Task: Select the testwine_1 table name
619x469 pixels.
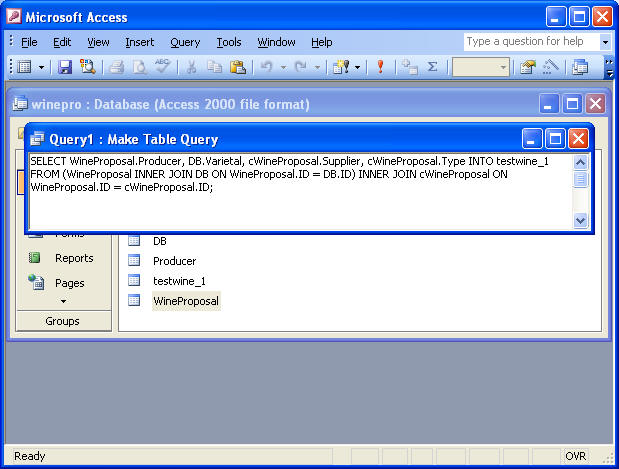Action: coord(179,281)
